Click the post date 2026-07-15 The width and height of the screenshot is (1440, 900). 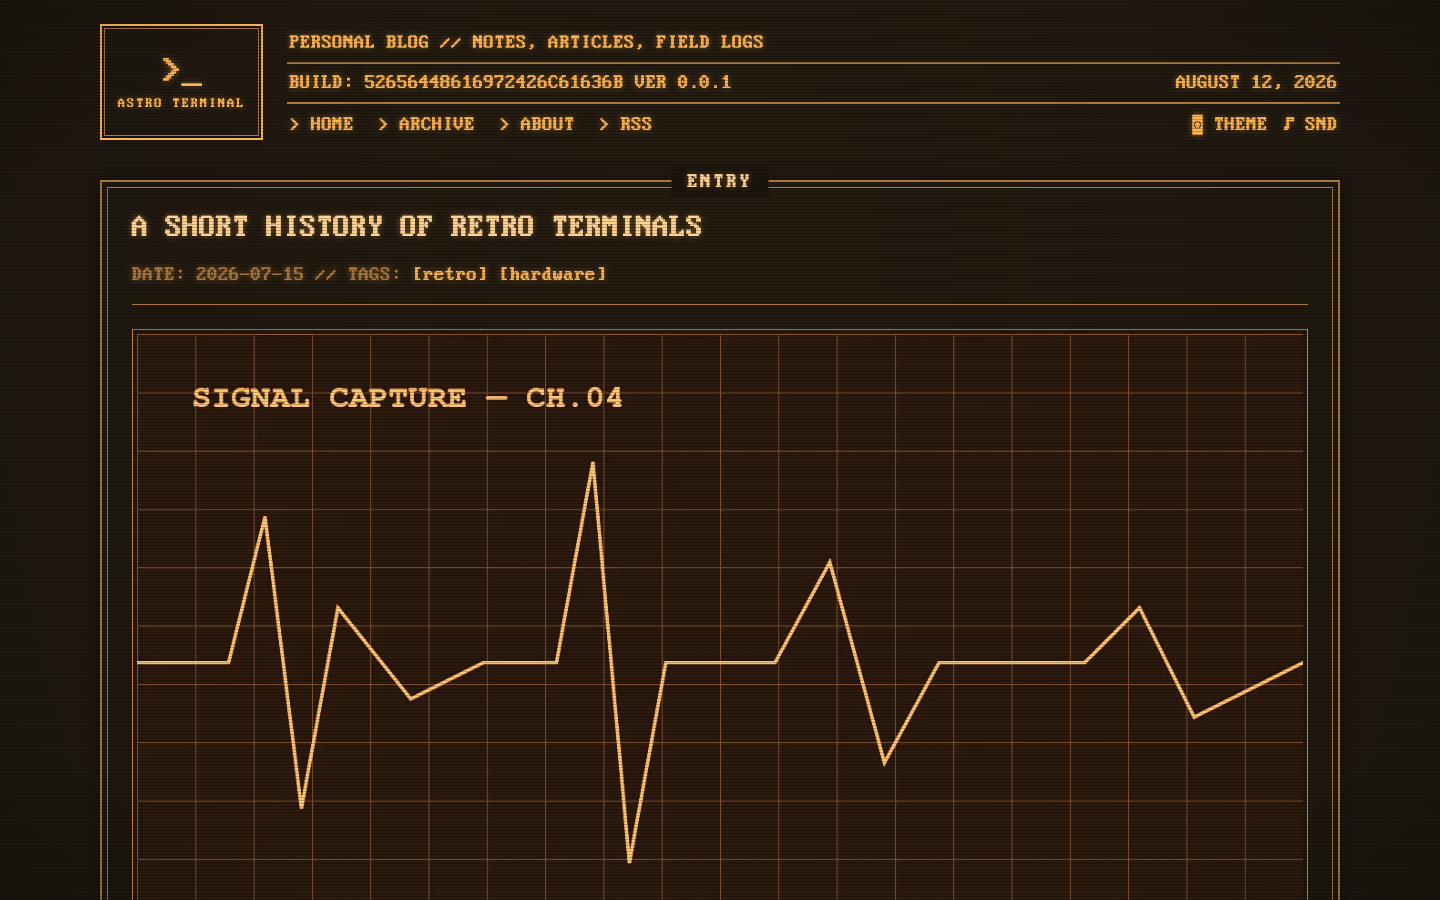coord(250,274)
